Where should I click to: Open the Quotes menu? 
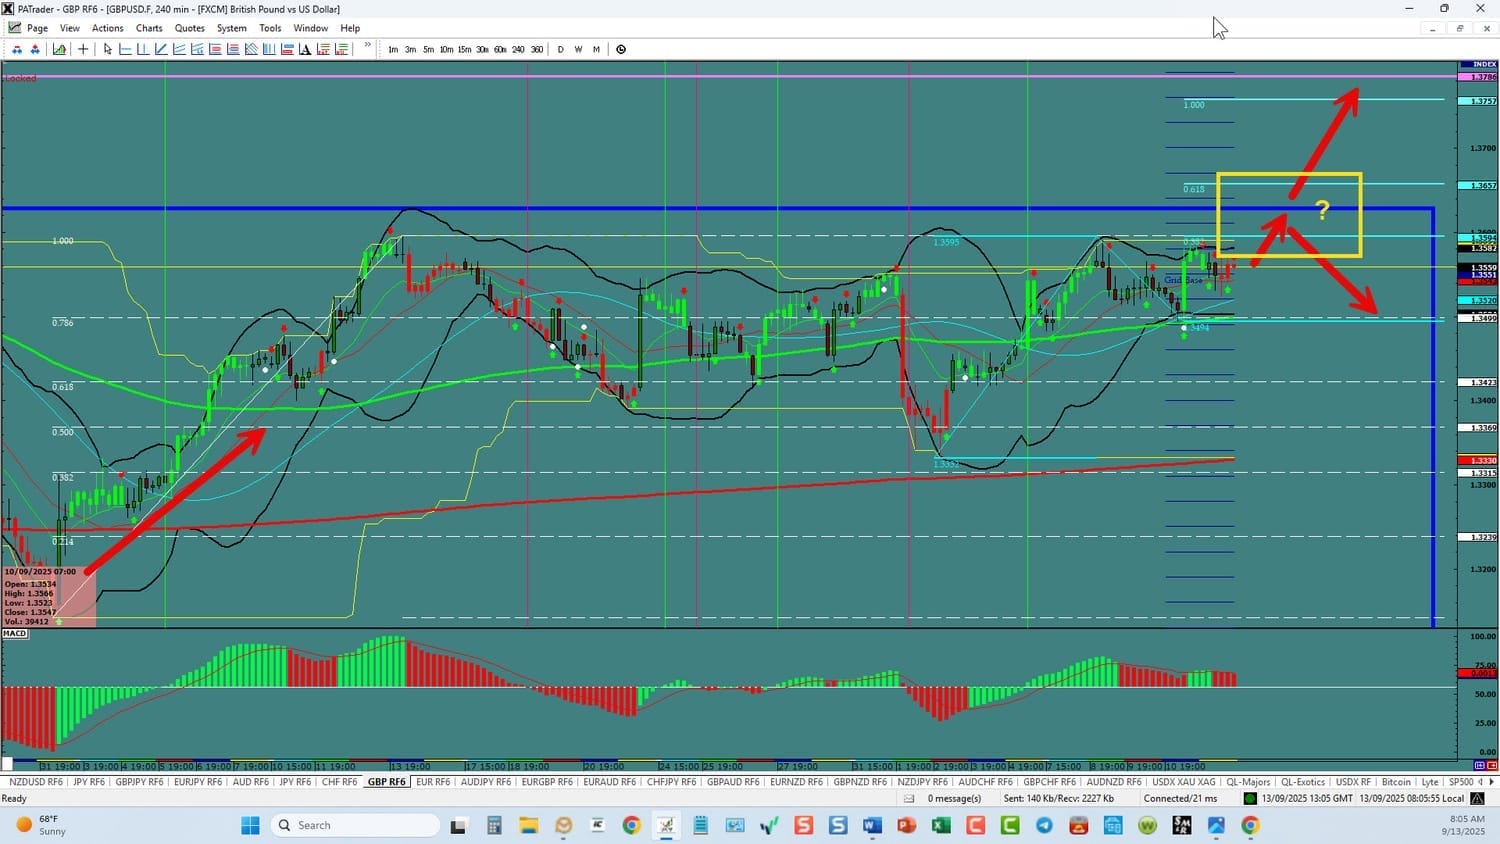click(x=189, y=28)
